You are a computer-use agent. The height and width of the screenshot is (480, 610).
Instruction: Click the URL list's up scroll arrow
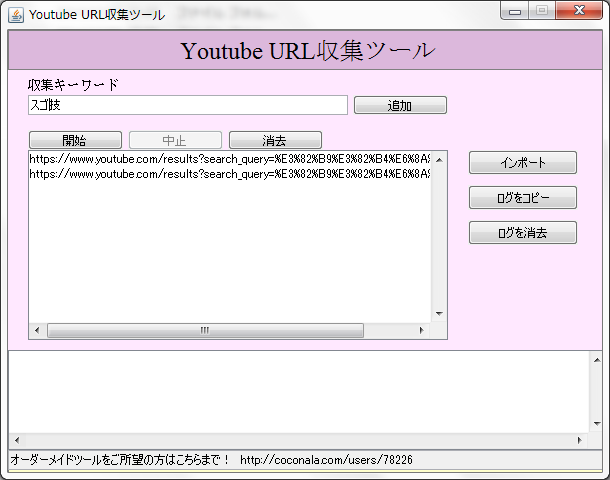tap(439, 160)
